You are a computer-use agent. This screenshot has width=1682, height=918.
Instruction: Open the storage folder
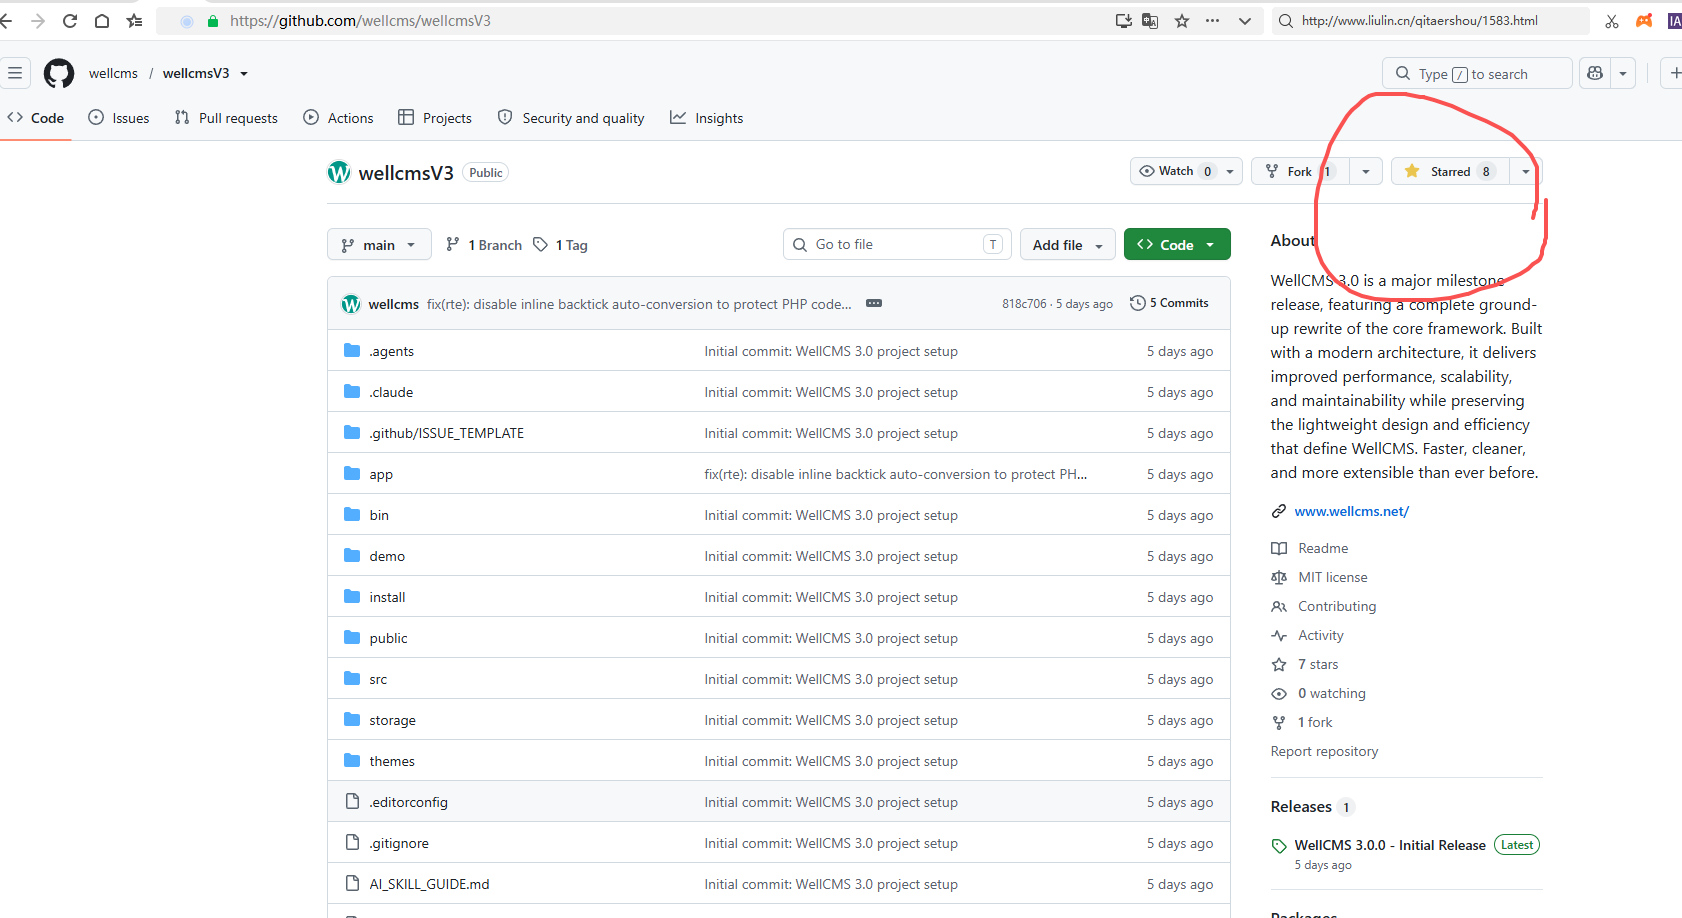click(392, 720)
